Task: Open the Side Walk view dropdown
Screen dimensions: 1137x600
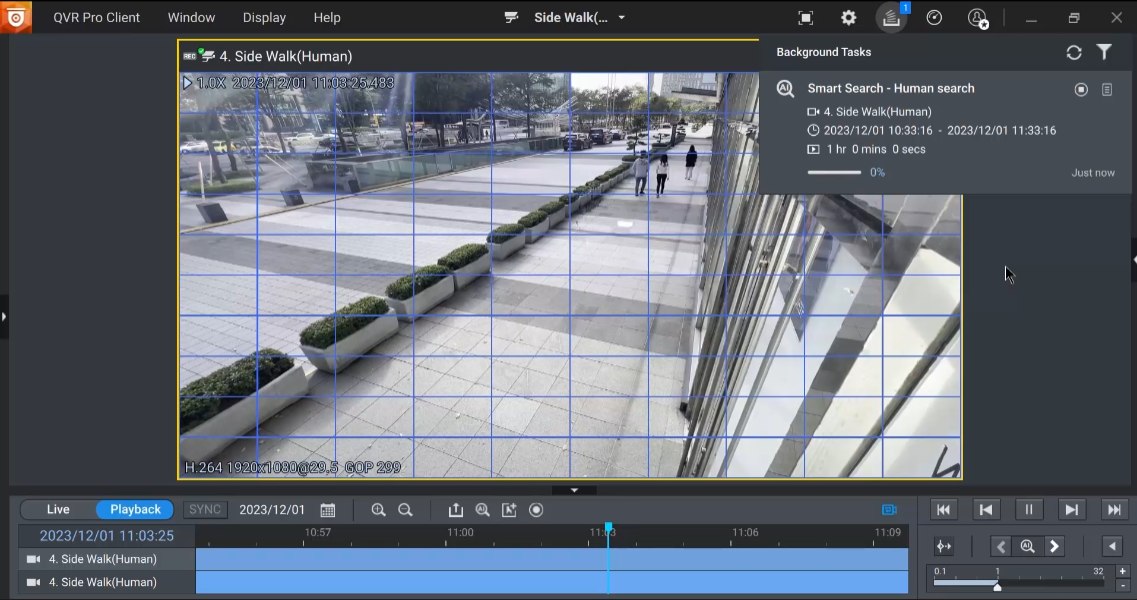Action: click(621, 18)
